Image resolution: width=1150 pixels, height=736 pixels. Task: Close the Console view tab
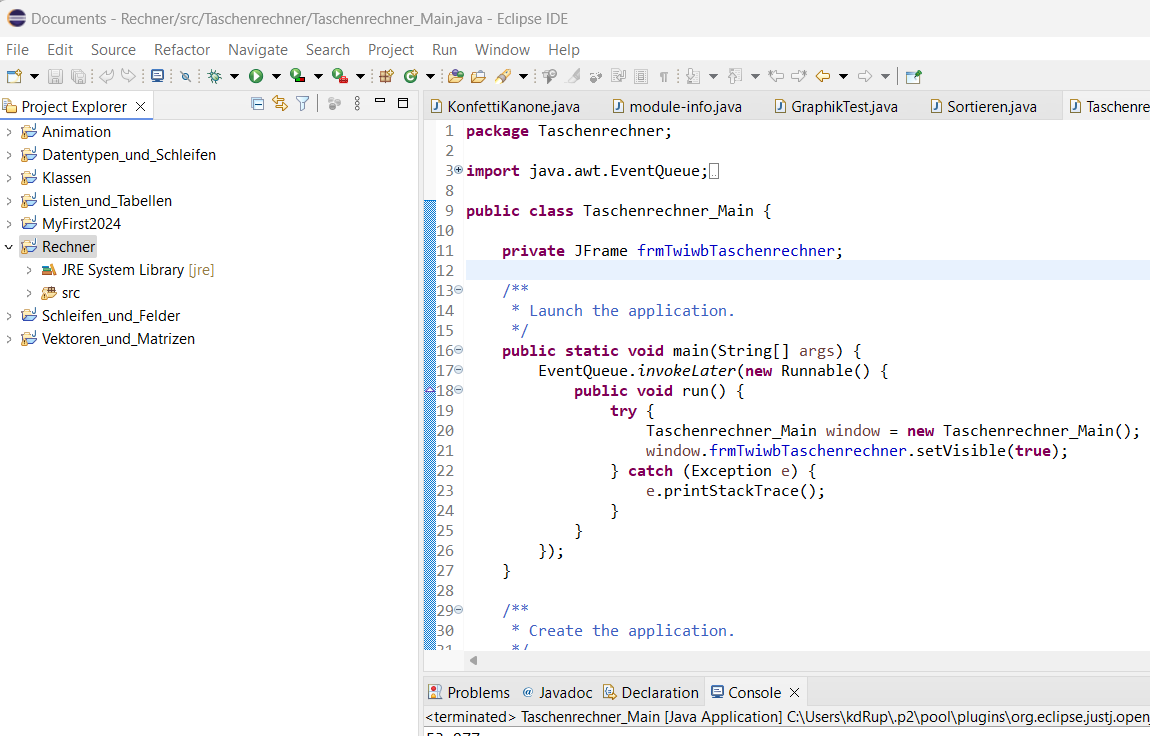click(795, 692)
